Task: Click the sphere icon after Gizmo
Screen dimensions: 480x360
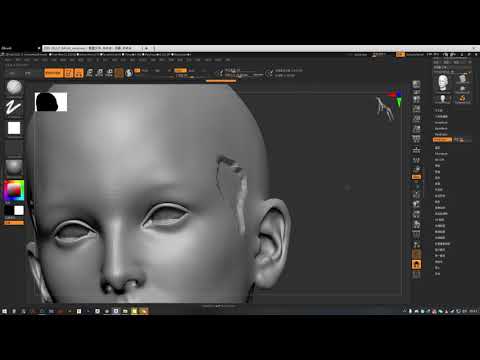Action: click(x=129, y=73)
